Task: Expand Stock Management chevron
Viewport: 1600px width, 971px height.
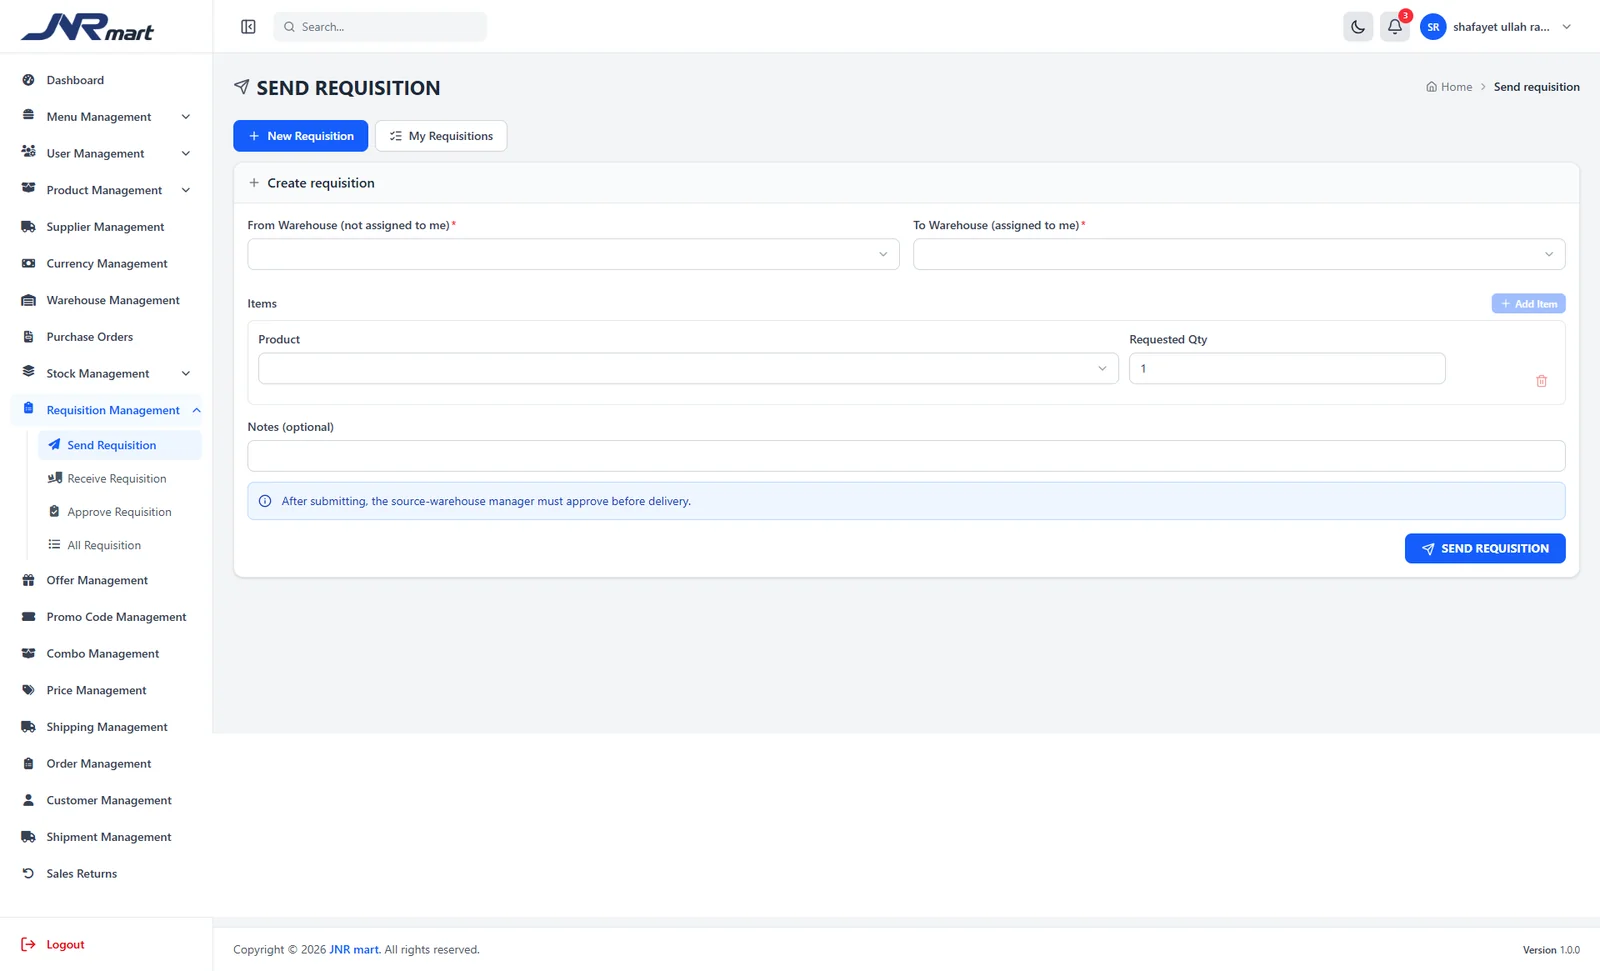Action: pos(186,374)
